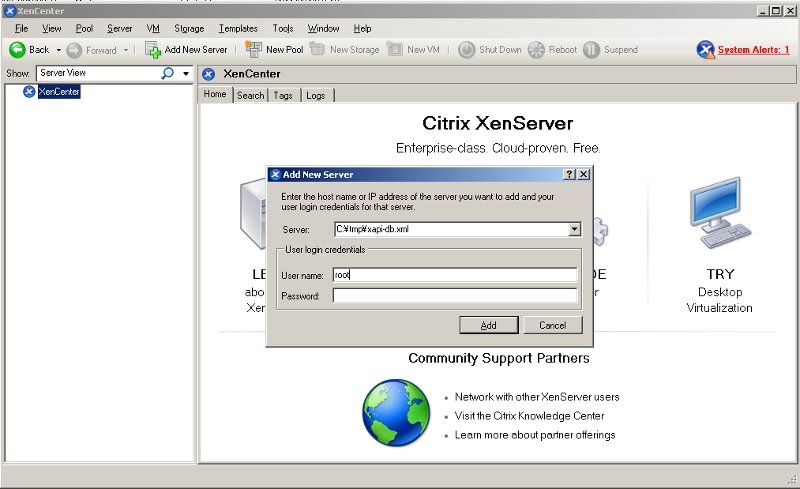Open the Templates menu
The width and height of the screenshot is (800, 489).
point(238,29)
